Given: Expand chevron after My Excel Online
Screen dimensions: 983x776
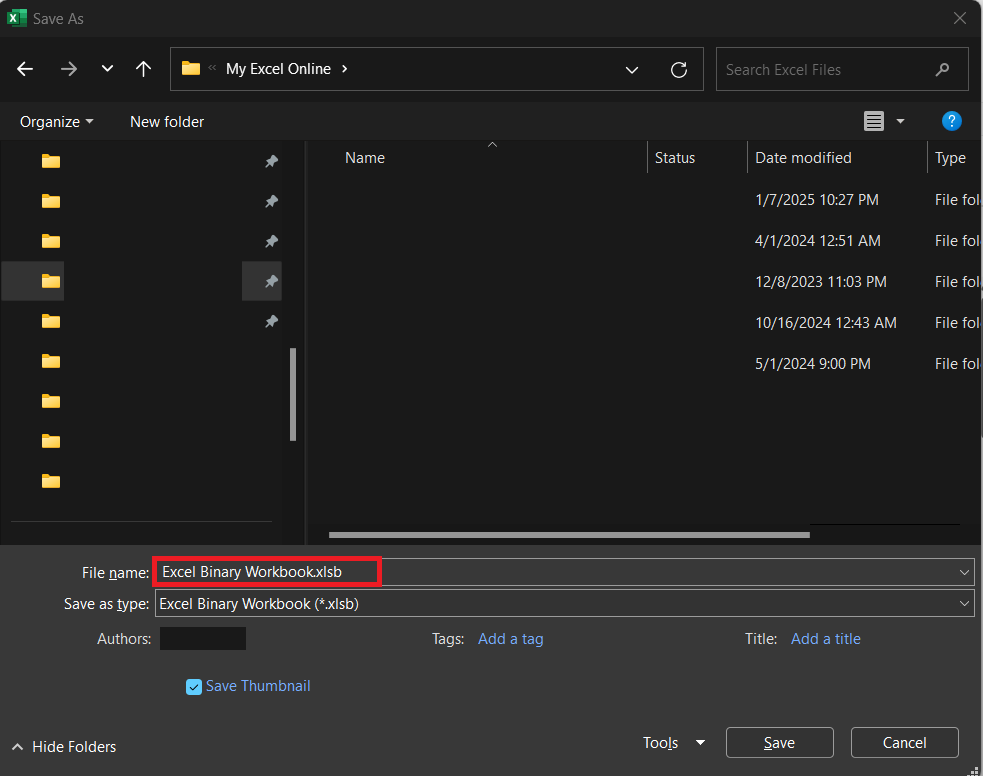Looking at the screenshot, I should coord(344,69).
